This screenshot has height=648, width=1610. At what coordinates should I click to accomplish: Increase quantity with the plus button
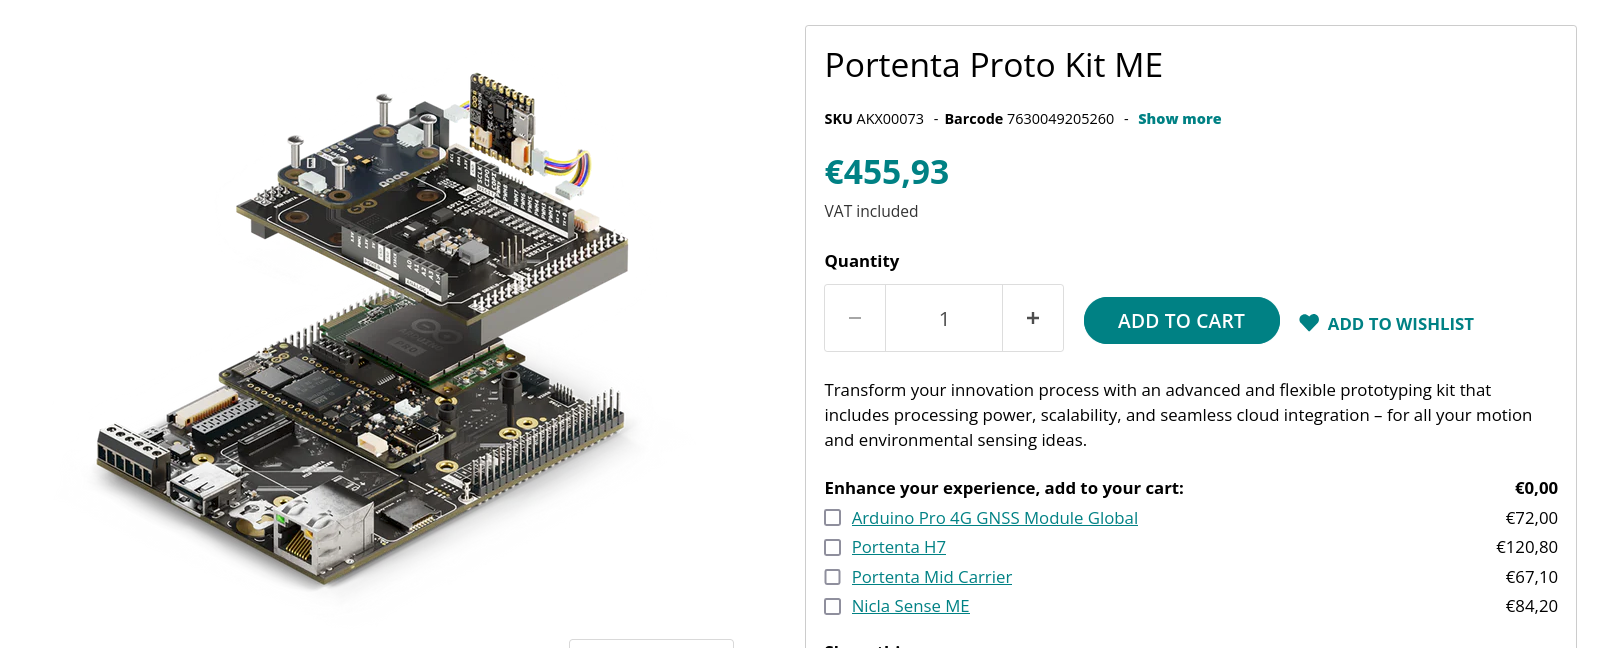click(1033, 318)
